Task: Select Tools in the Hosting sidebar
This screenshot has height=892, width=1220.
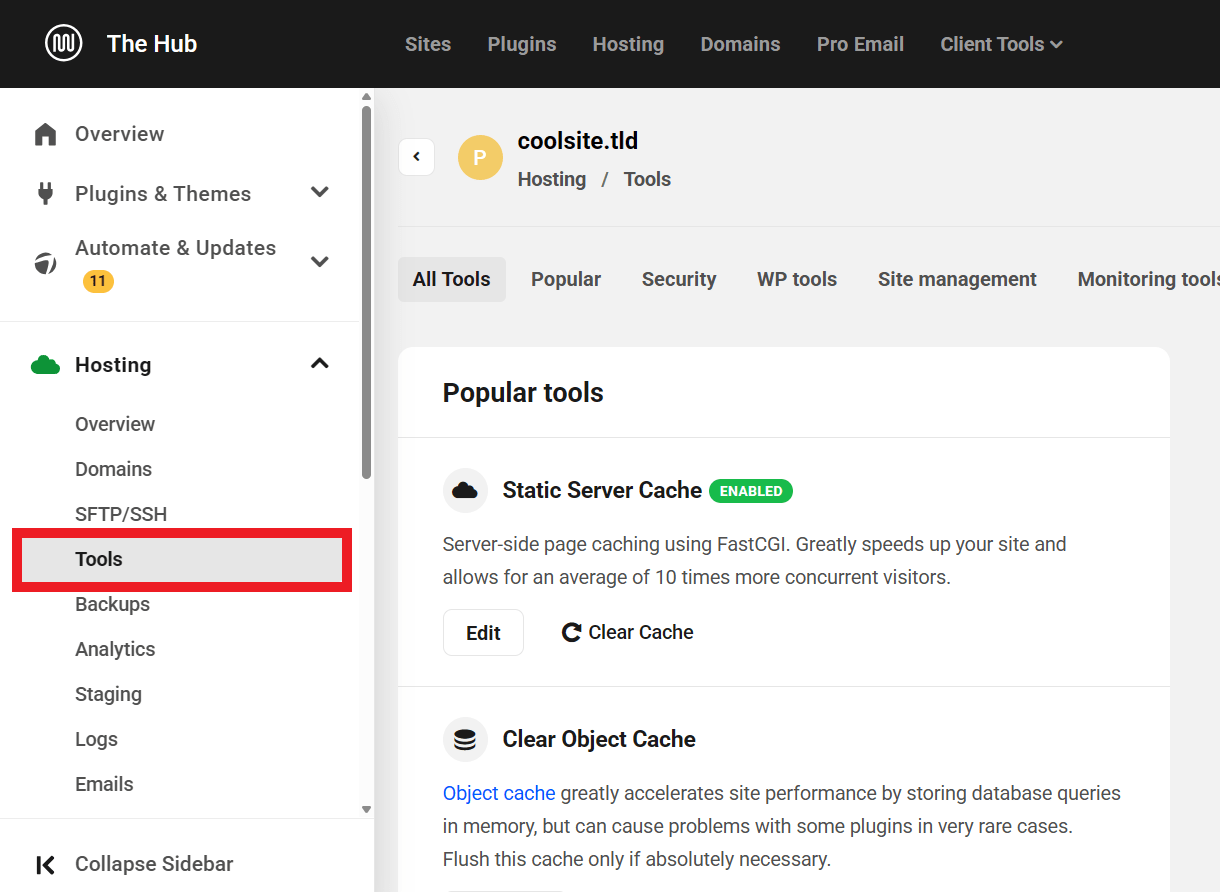Action: (x=182, y=559)
